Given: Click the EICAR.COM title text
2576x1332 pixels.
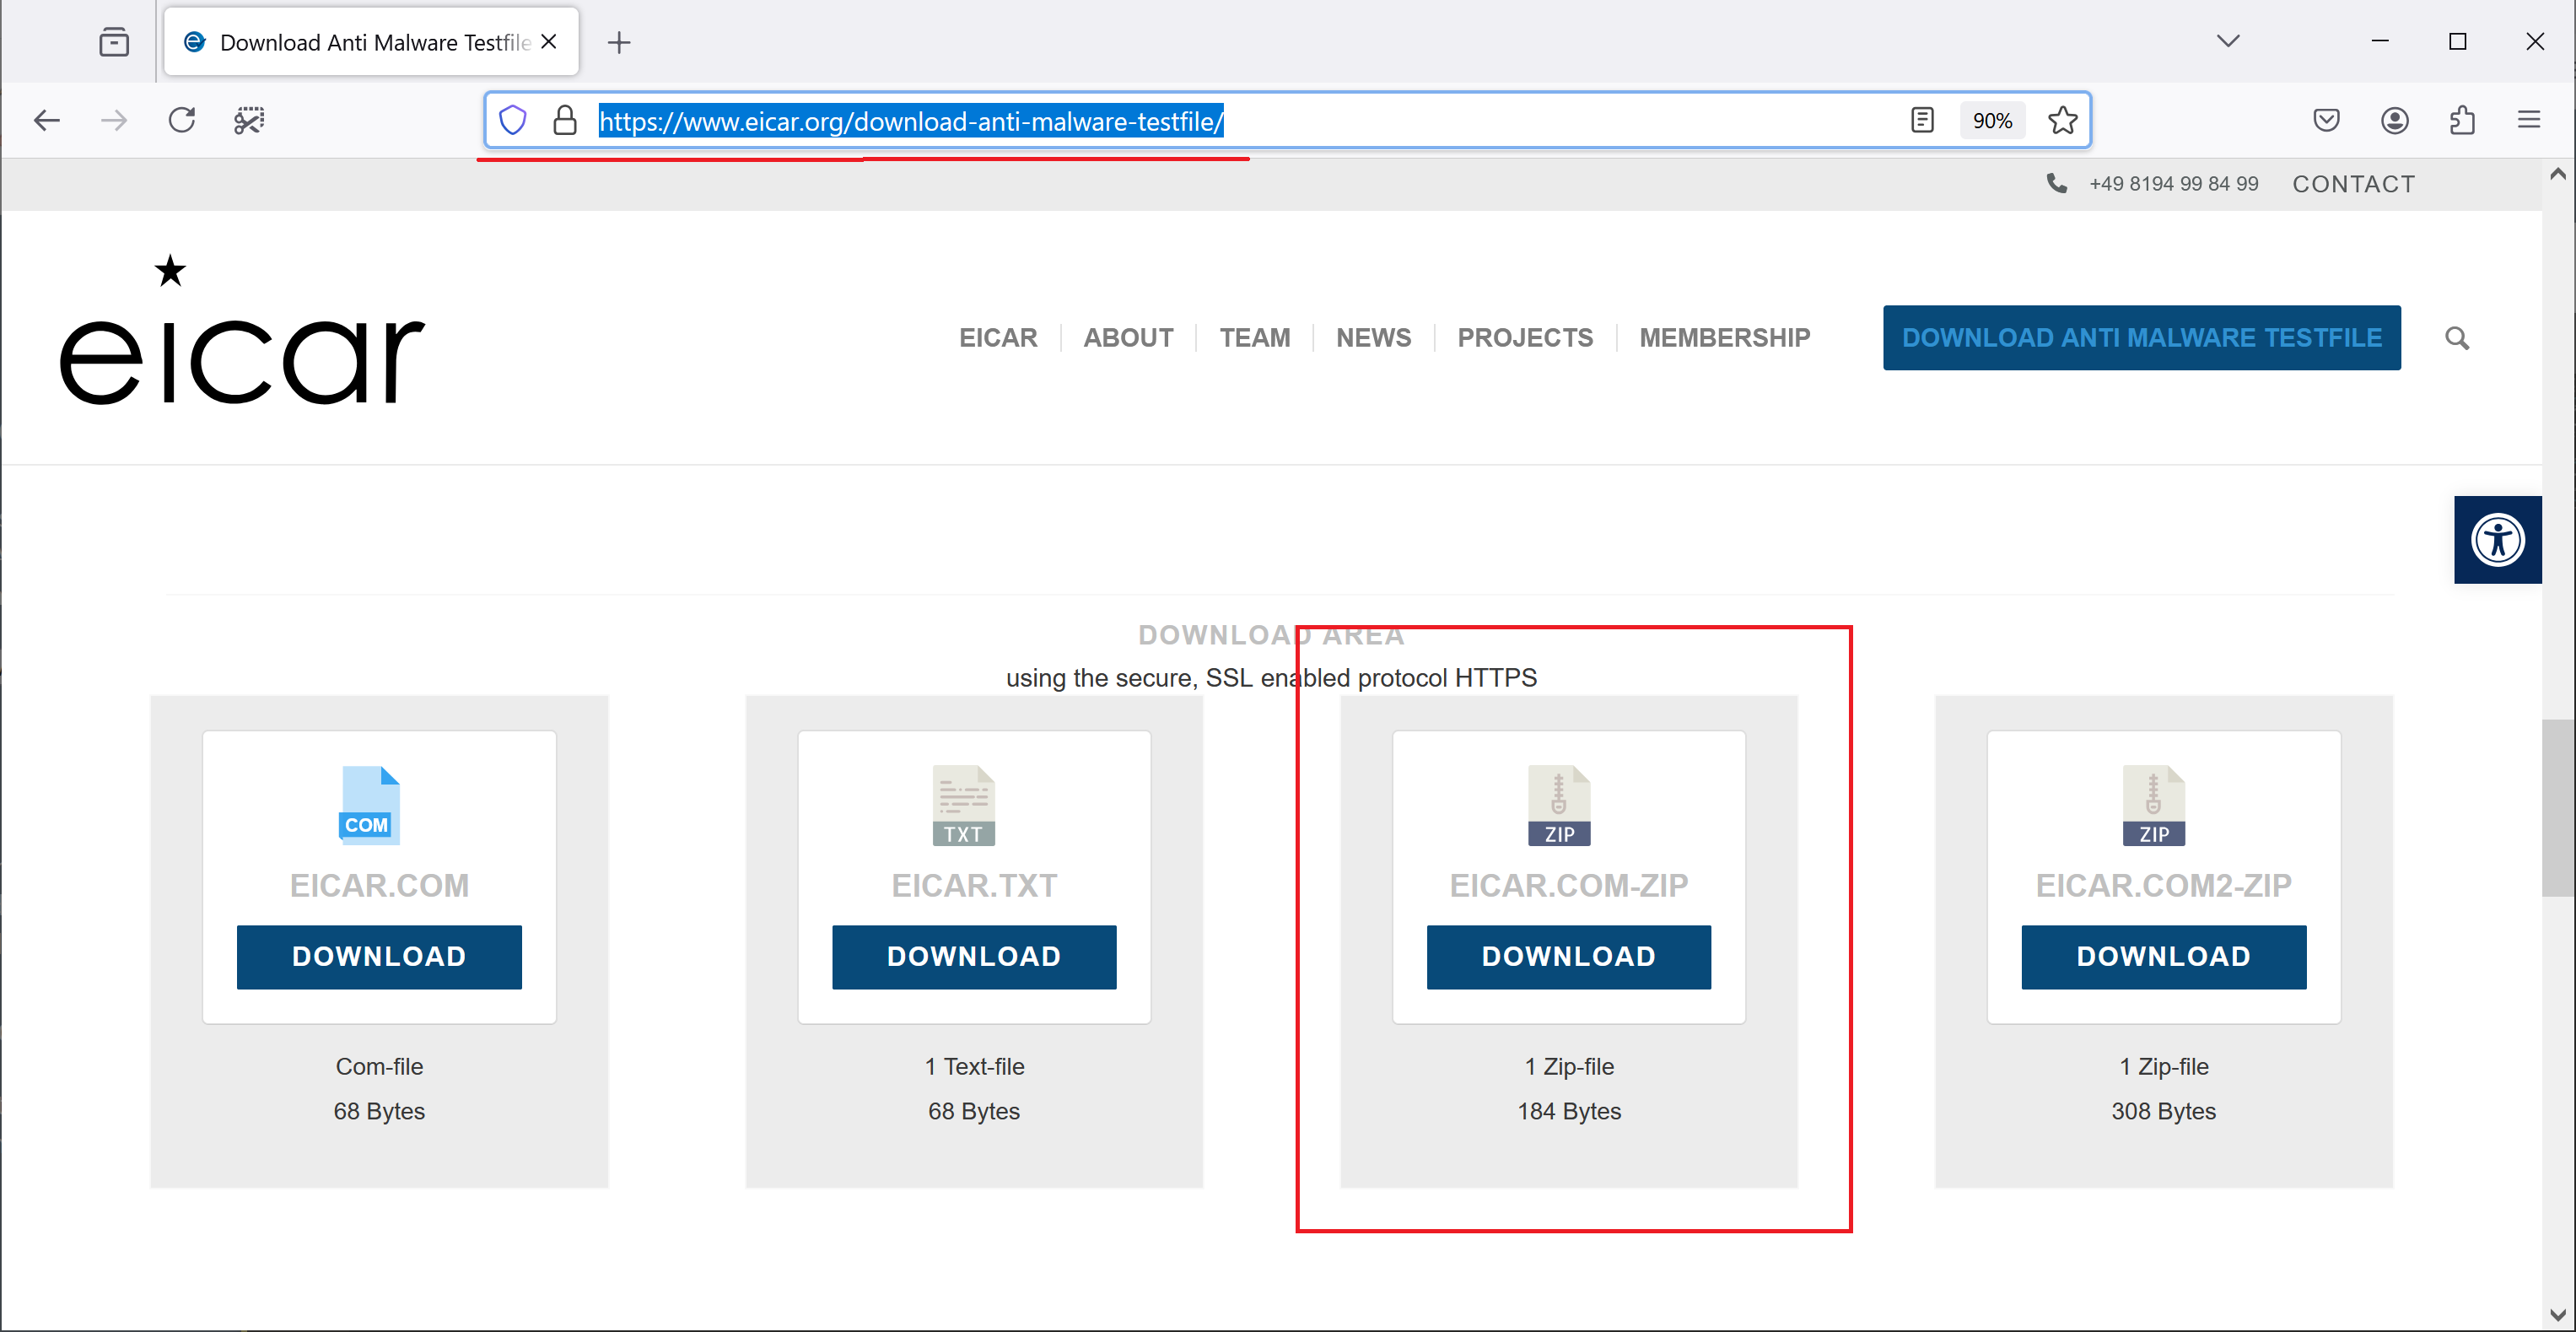Looking at the screenshot, I should [379, 885].
